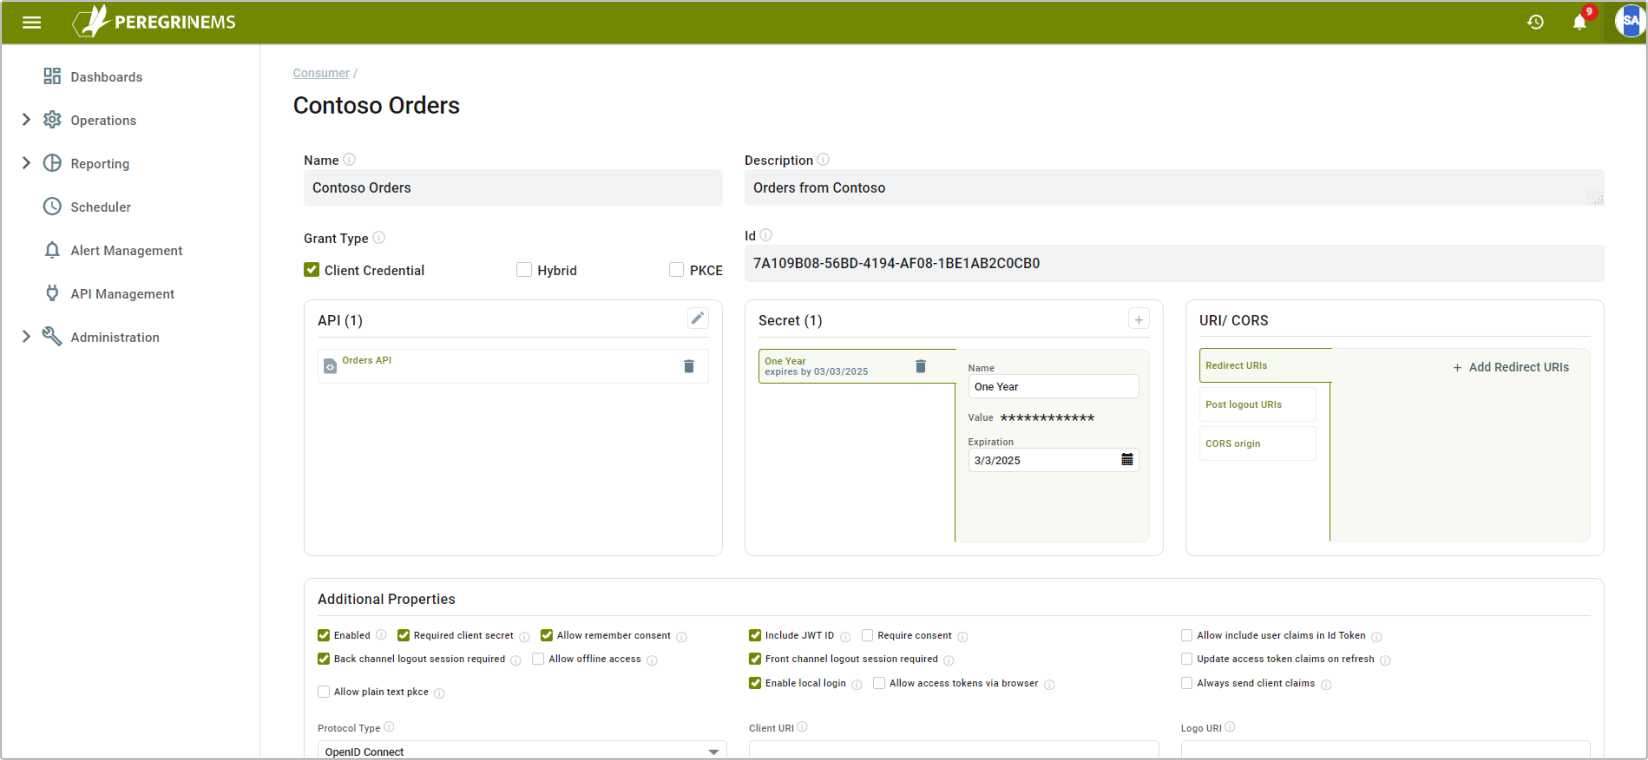Viewport: 1648px width, 760px height.
Task: Expand the Reporting menu chevron
Action: tap(26, 163)
